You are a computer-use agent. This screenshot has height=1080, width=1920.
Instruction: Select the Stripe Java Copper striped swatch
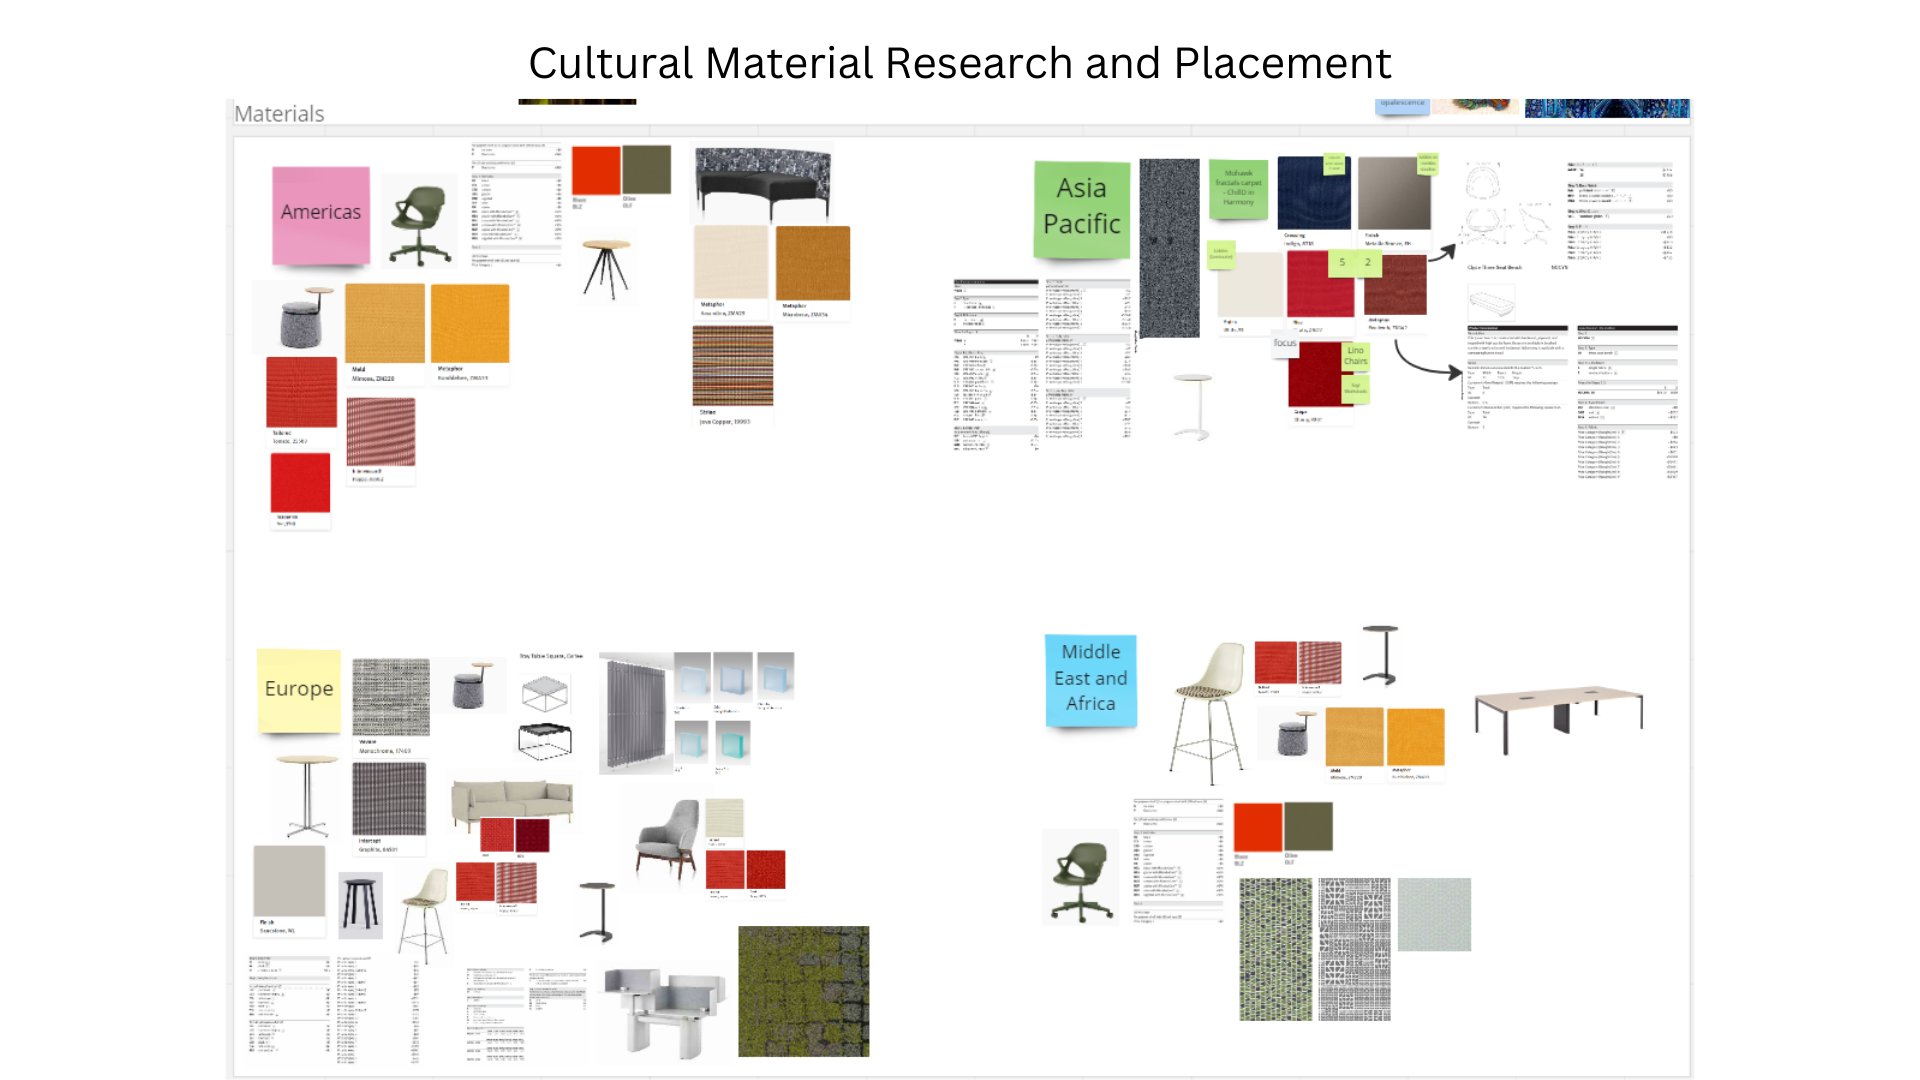733,365
